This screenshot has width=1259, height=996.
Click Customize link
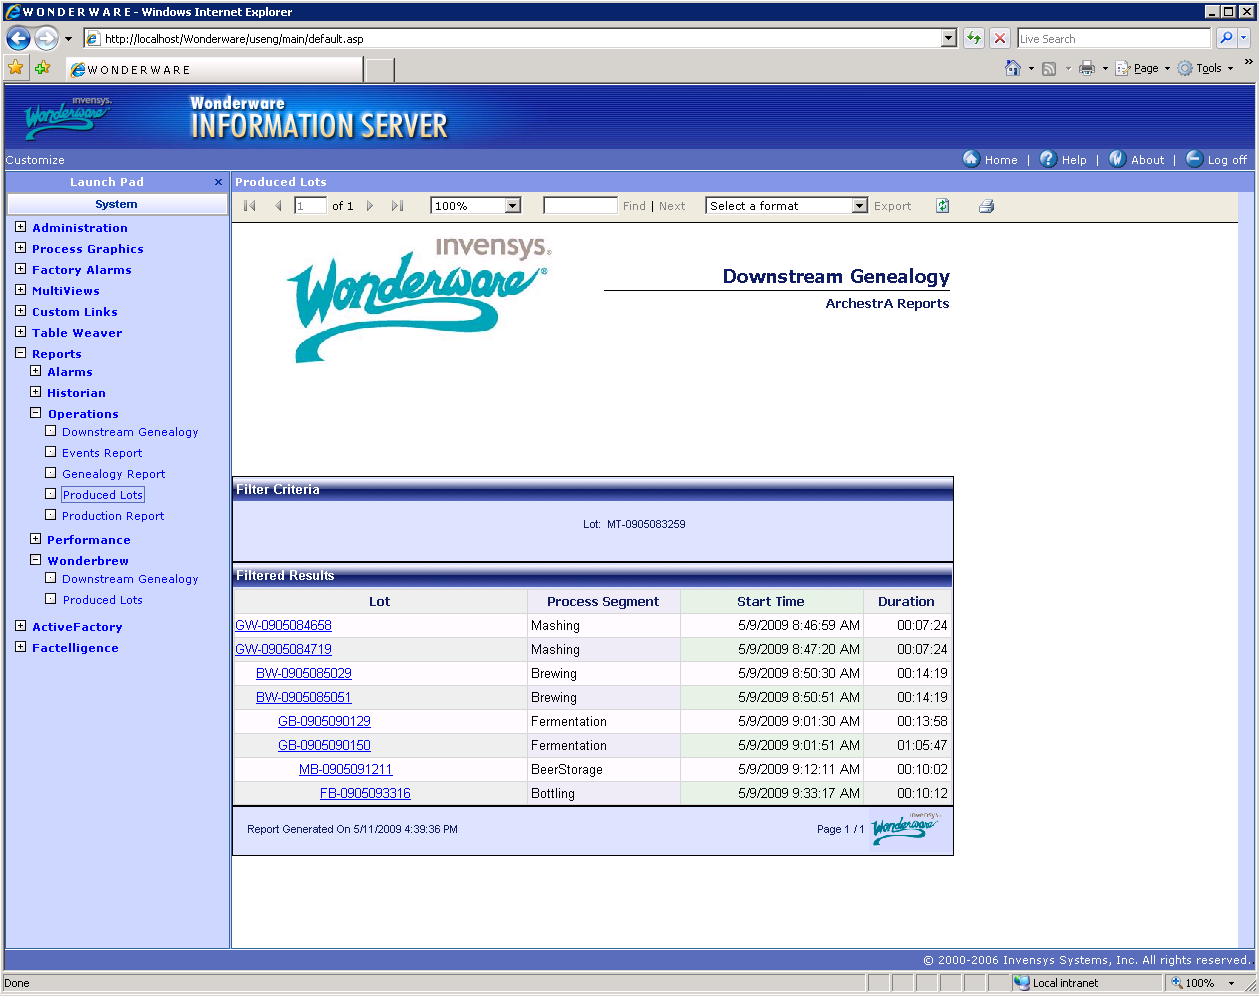(35, 160)
